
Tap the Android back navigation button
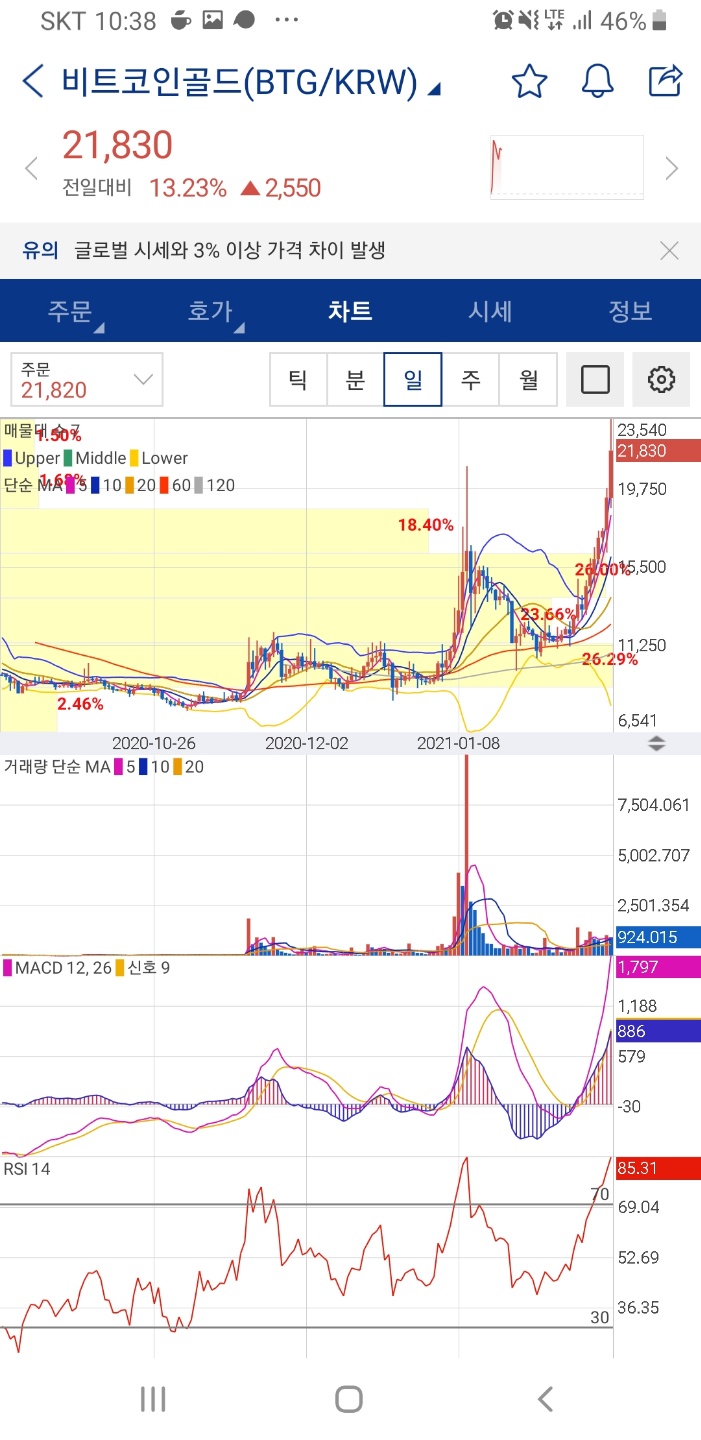pyautogui.click(x=545, y=1399)
